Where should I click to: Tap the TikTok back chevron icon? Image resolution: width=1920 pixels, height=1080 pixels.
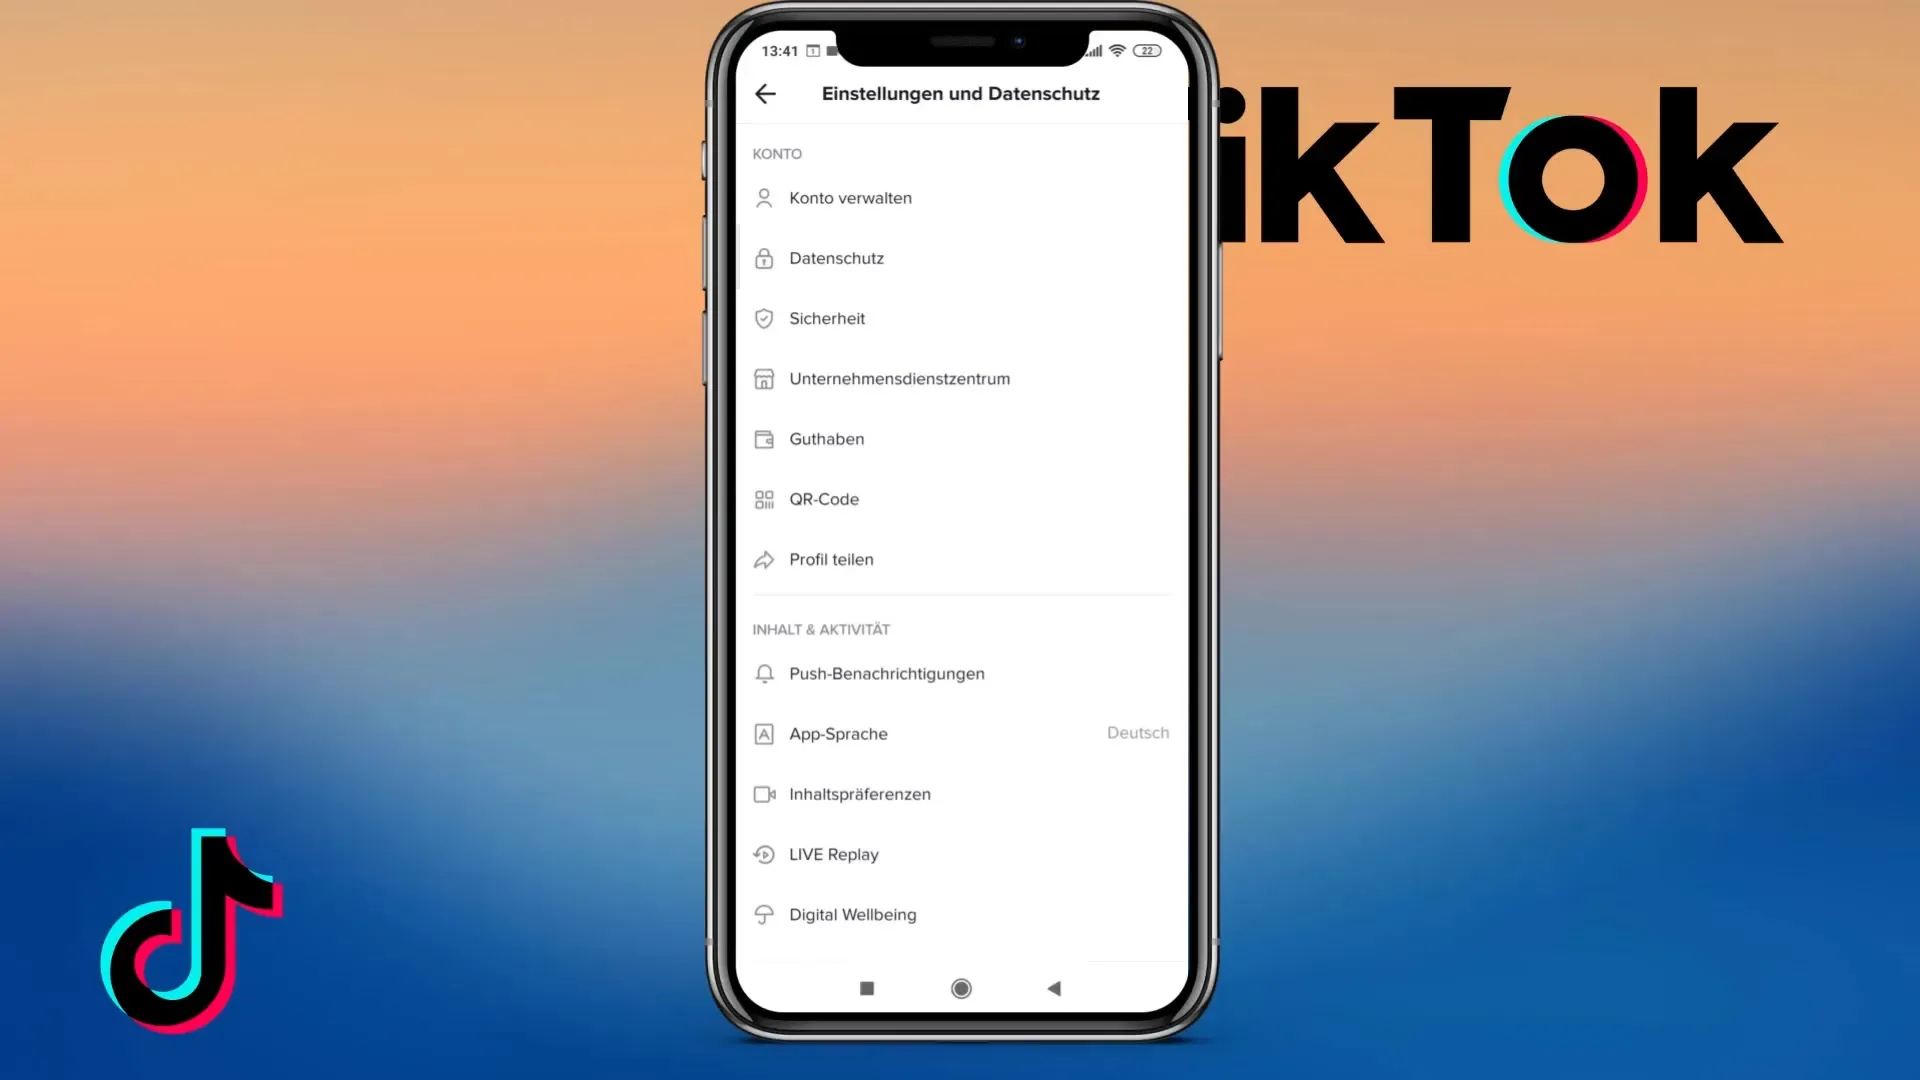(766, 94)
